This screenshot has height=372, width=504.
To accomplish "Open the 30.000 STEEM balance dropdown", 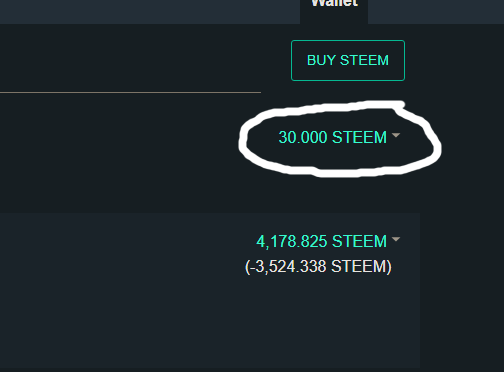I will 339,137.
